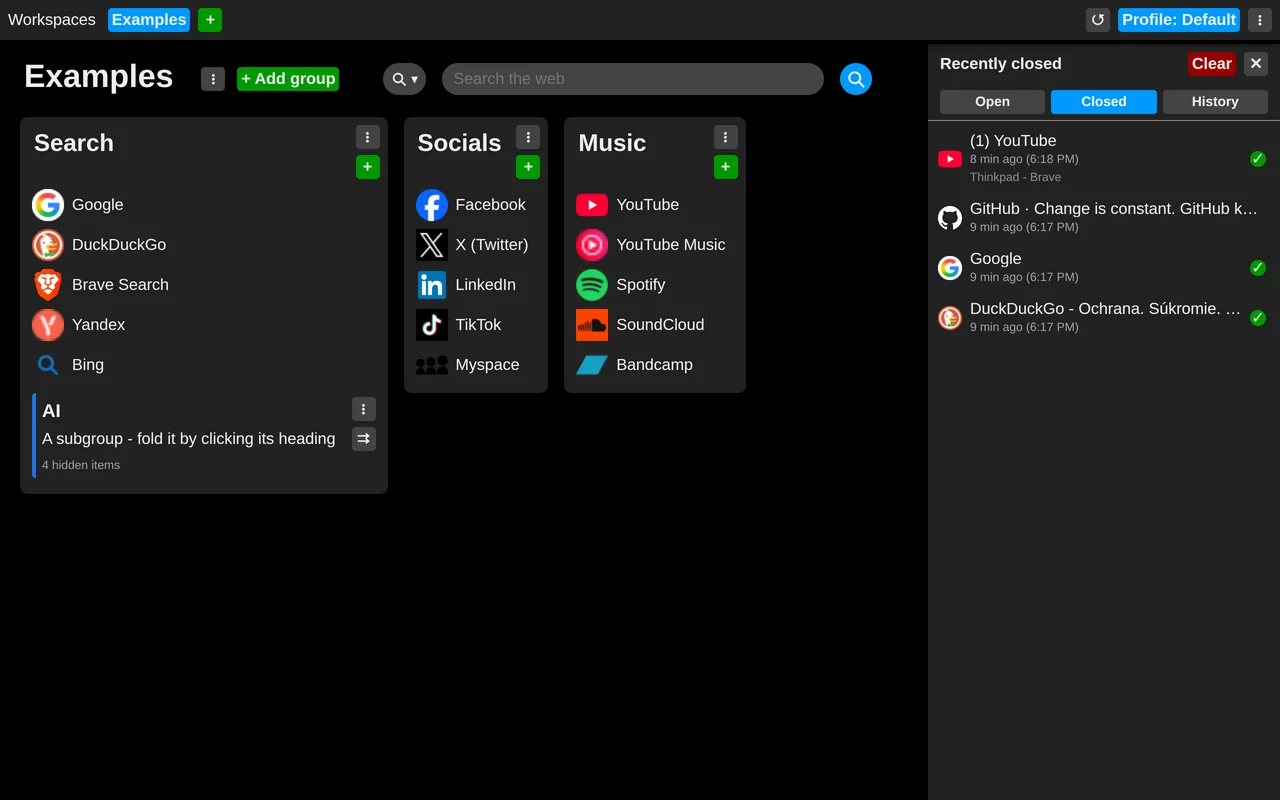Click the GitHub icon in Recently closed

(950, 217)
